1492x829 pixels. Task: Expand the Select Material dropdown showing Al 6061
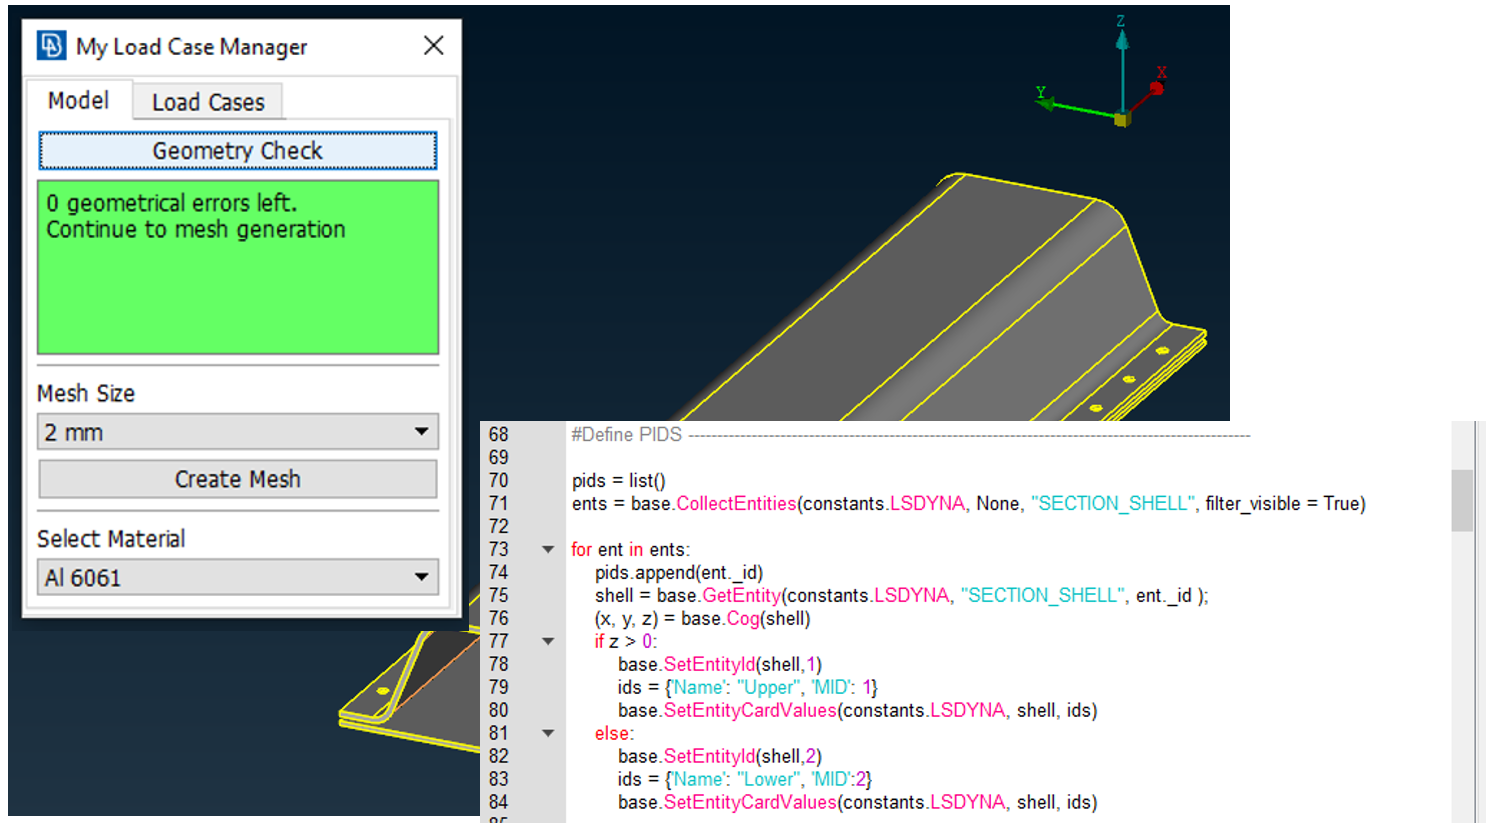tap(238, 578)
